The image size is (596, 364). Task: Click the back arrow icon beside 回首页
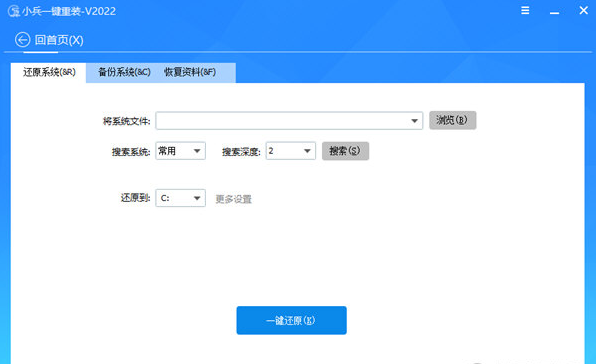tap(22, 40)
